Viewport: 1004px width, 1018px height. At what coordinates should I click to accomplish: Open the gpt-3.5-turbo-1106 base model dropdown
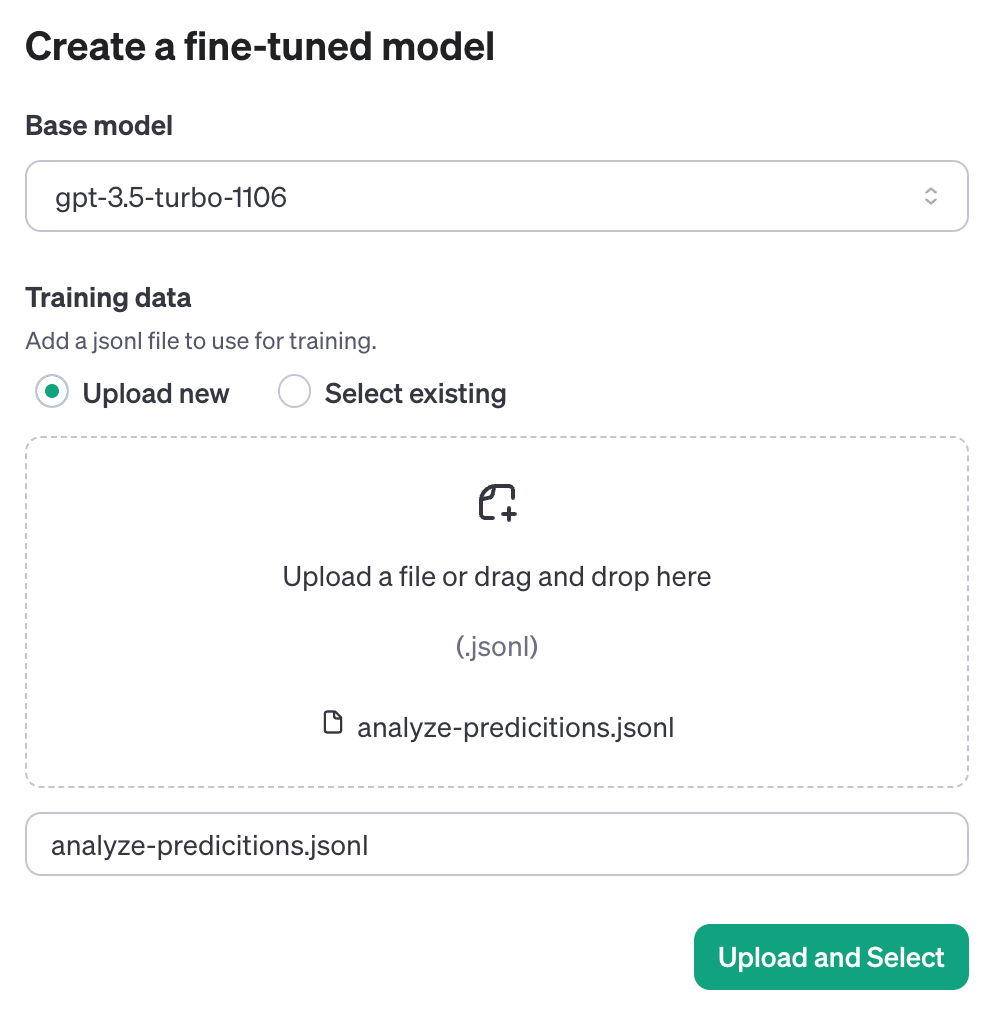pyautogui.click(x=496, y=197)
